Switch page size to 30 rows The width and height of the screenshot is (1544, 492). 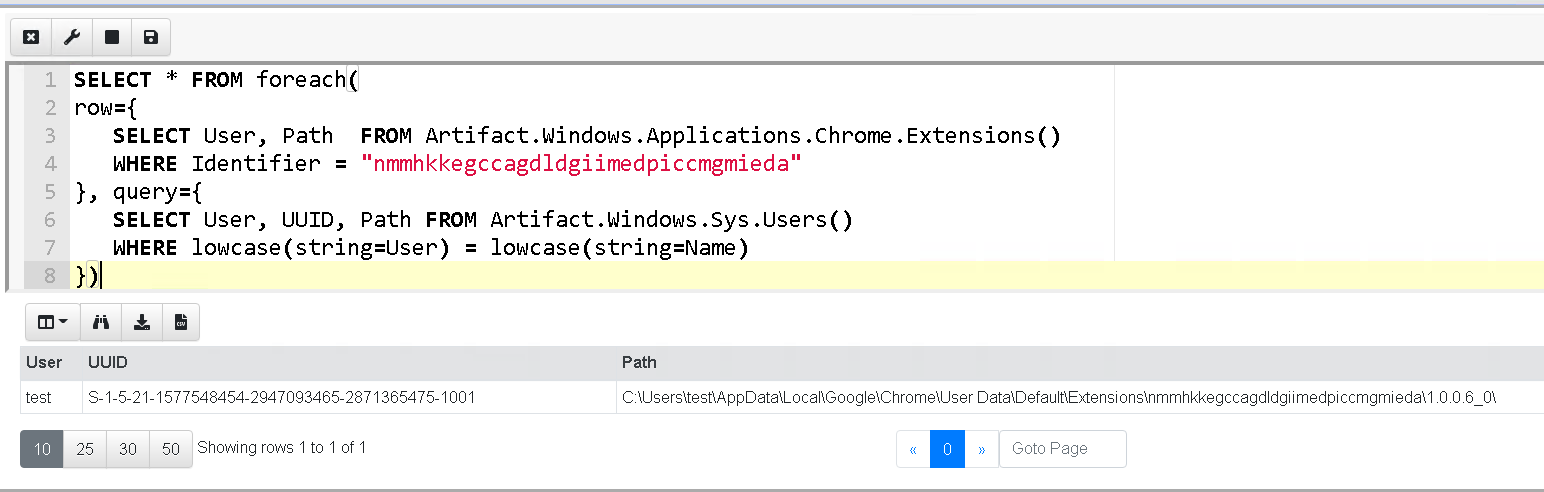pyautogui.click(x=128, y=449)
